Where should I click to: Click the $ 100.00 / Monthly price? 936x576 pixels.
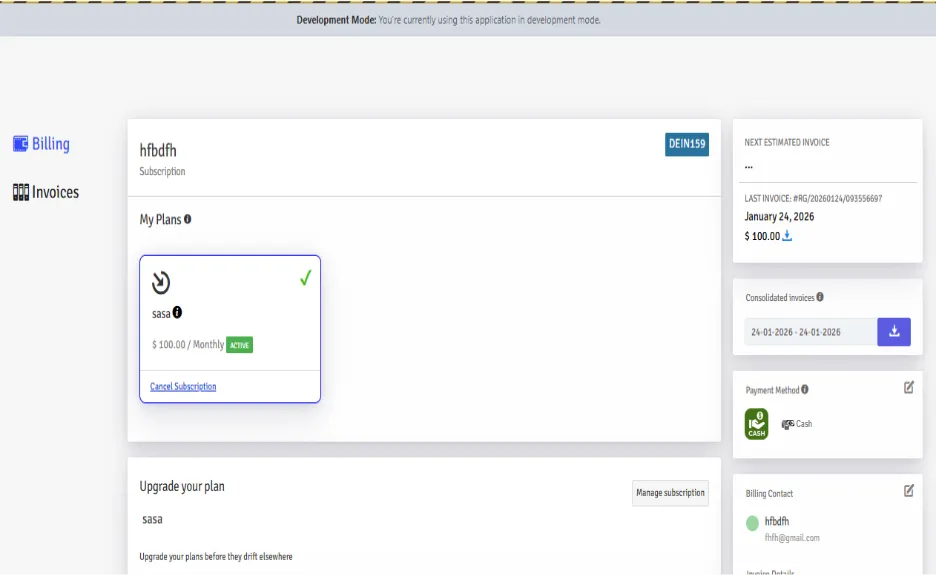pos(188,344)
